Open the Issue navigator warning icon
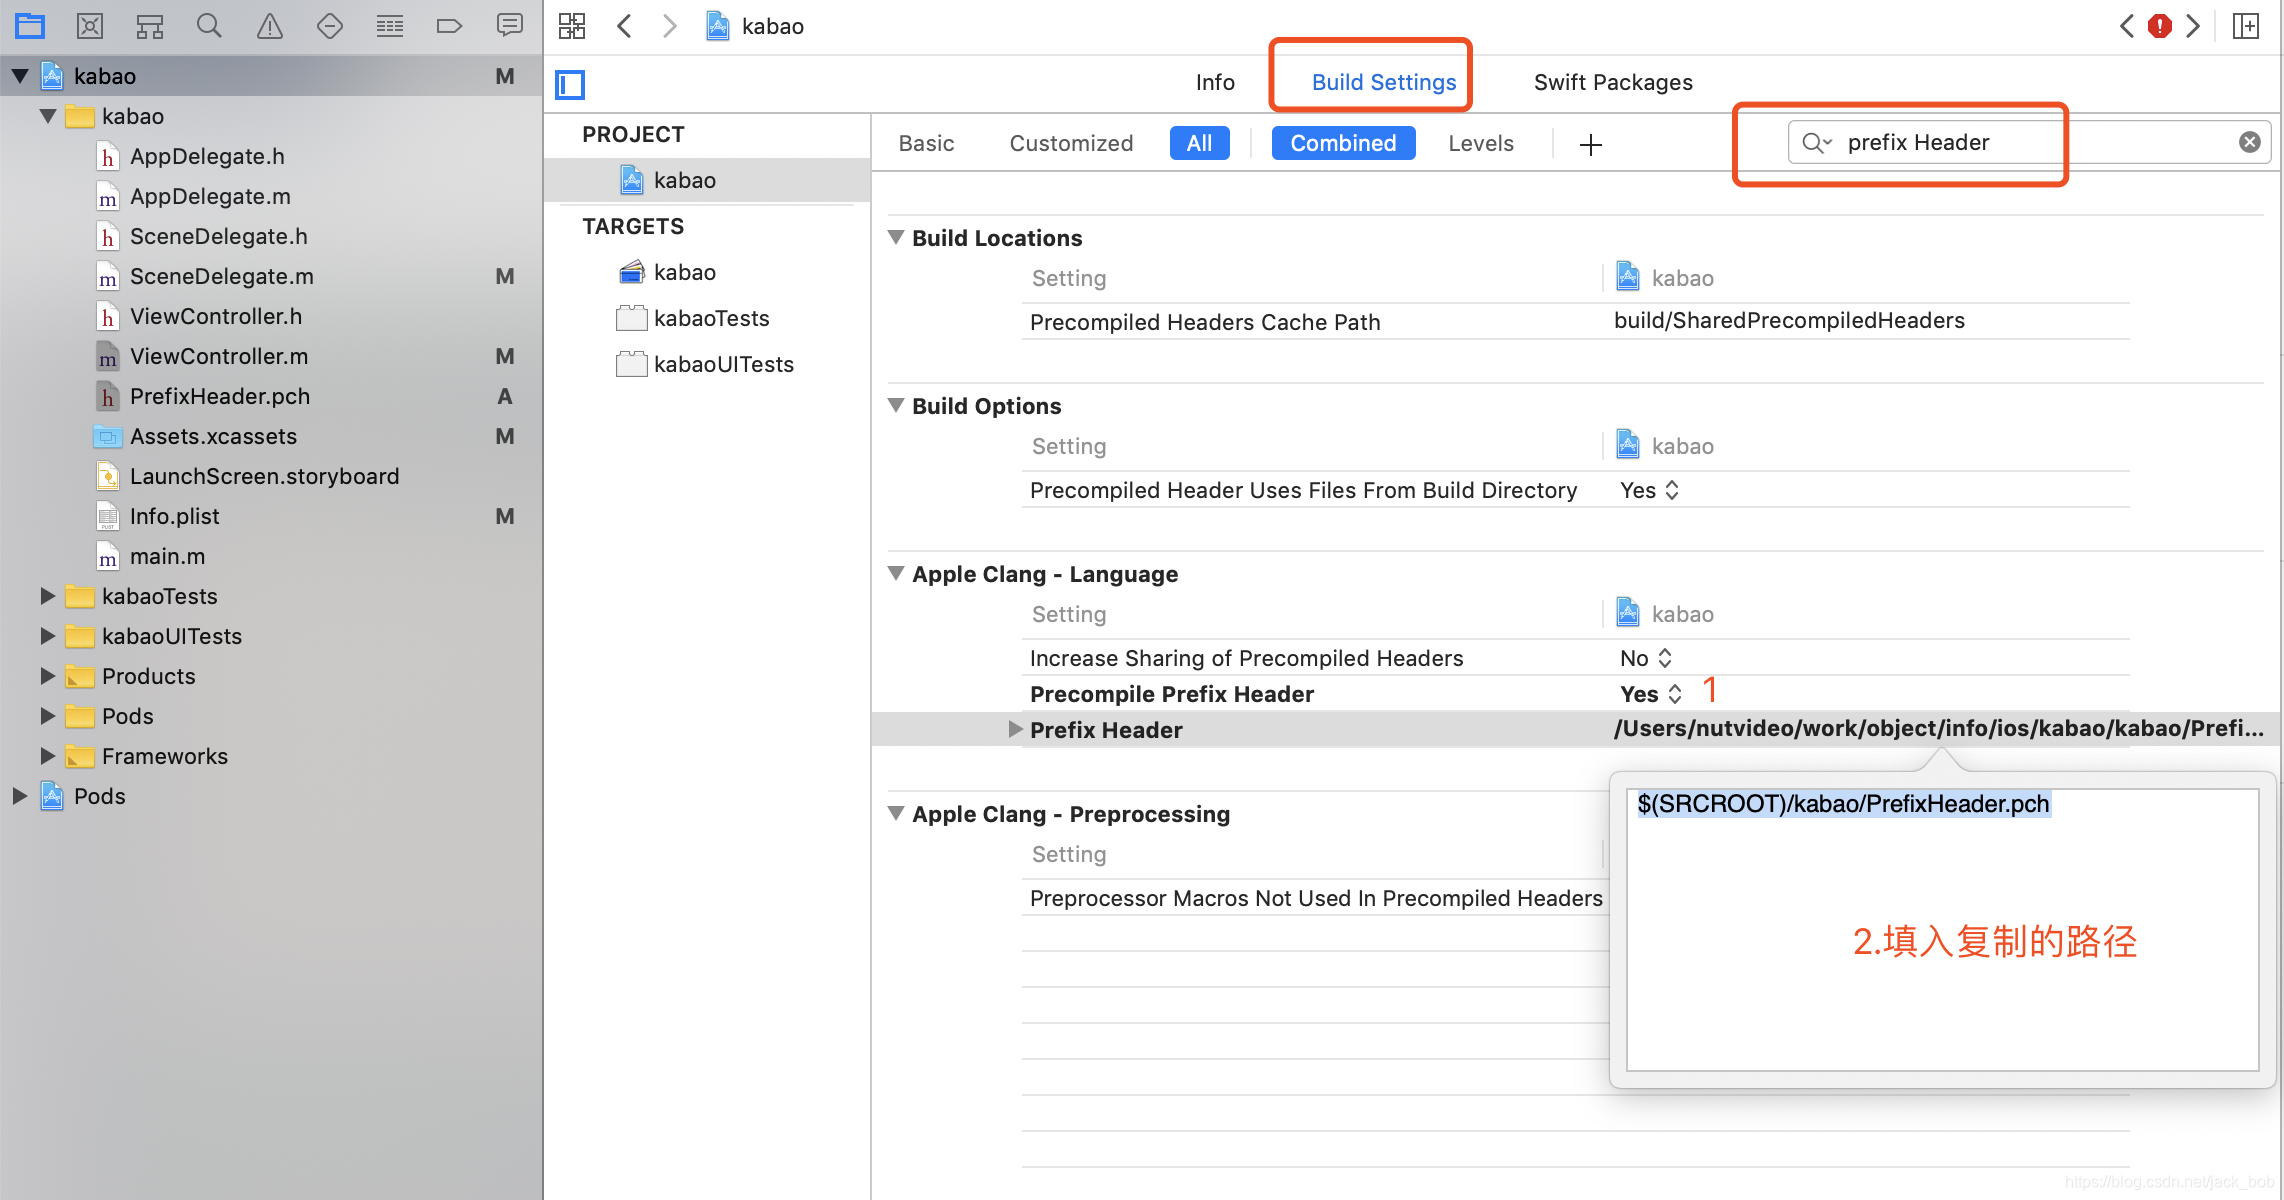Image resolution: width=2284 pixels, height=1200 pixels. [x=270, y=26]
